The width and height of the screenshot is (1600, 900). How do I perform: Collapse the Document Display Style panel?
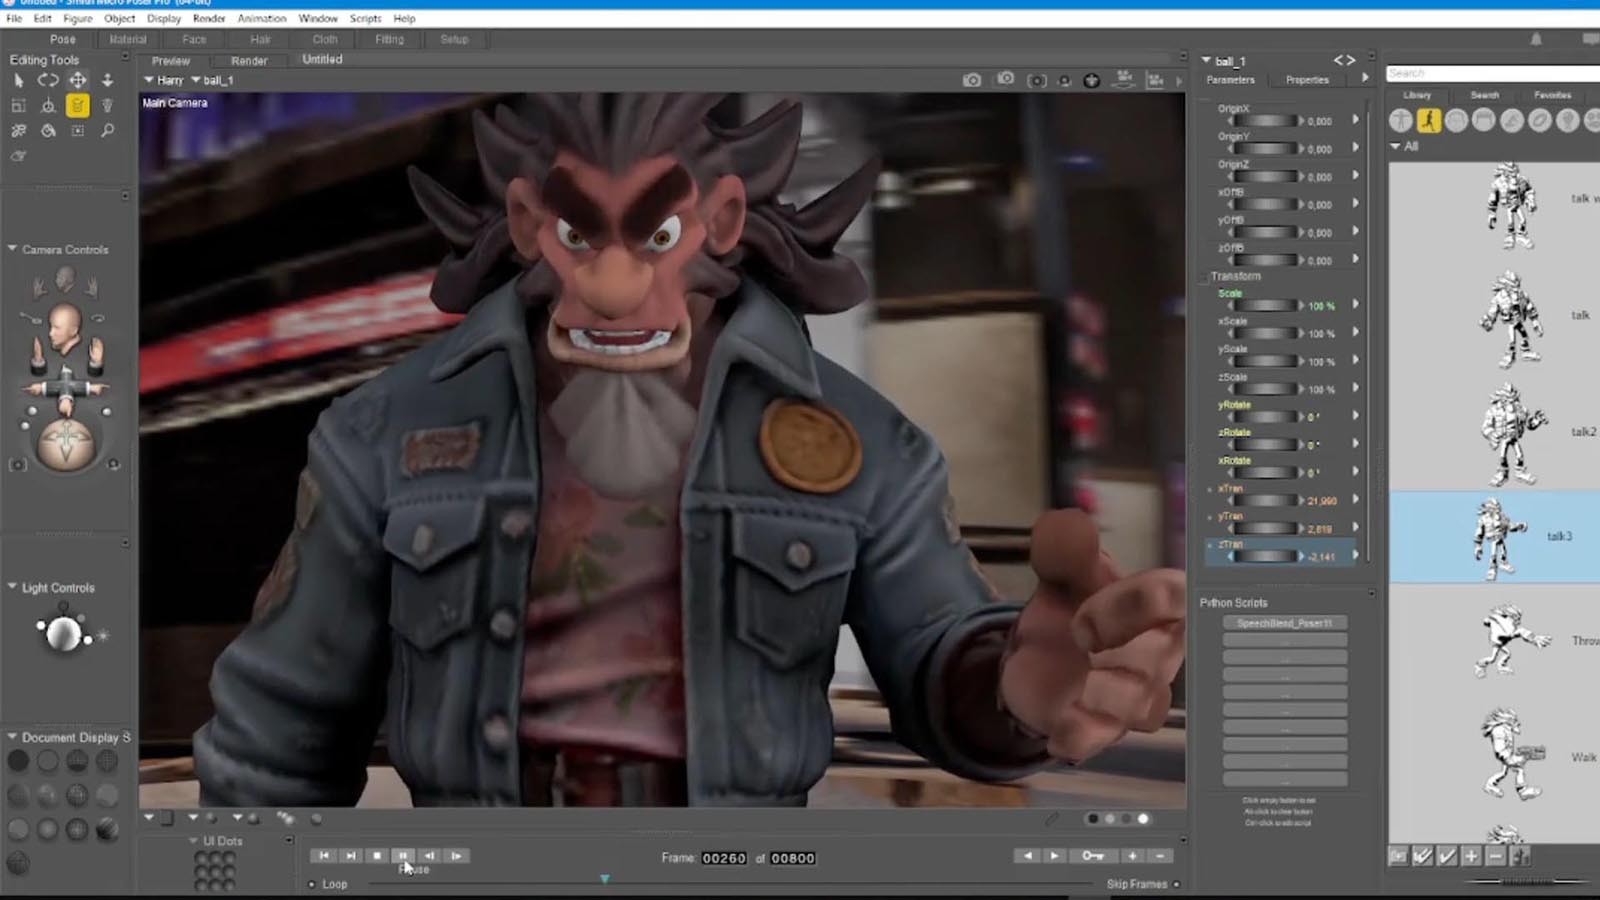tap(12, 736)
